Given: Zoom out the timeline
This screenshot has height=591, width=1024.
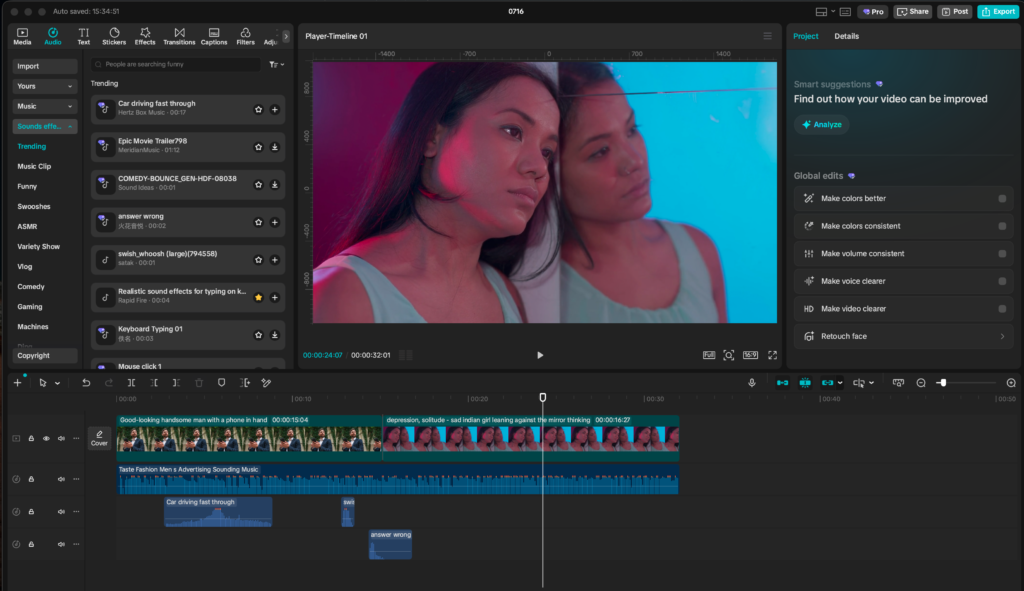Looking at the screenshot, I should click(921, 383).
